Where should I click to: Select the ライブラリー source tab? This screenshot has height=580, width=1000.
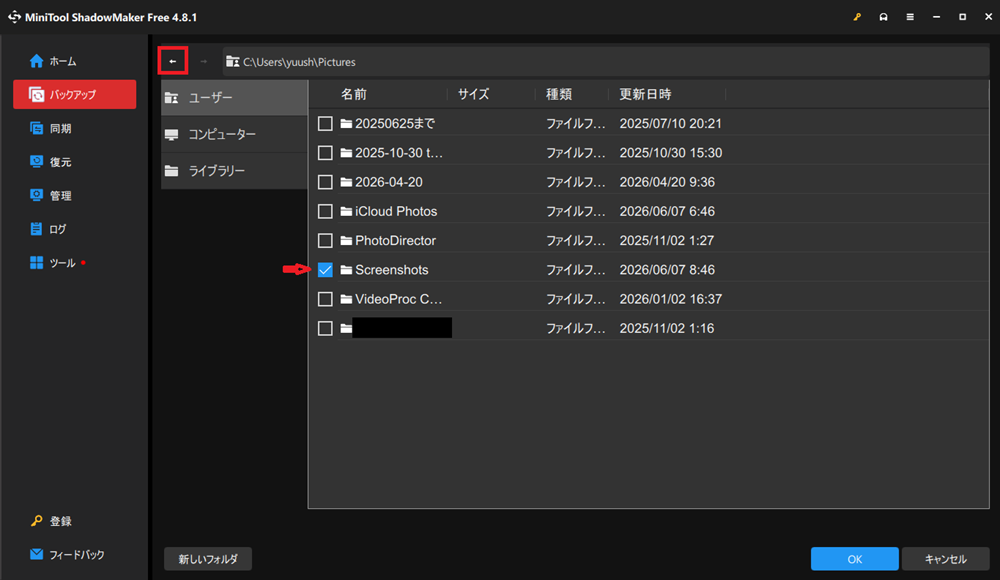point(234,171)
